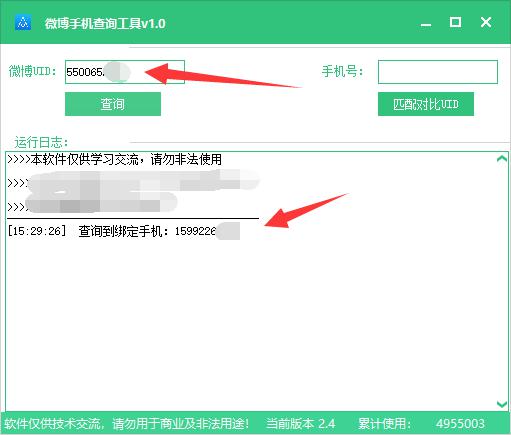Image resolution: width=511 pixels, height=435 pixels.
Task: Maximize the window
Action: [455, 22]
